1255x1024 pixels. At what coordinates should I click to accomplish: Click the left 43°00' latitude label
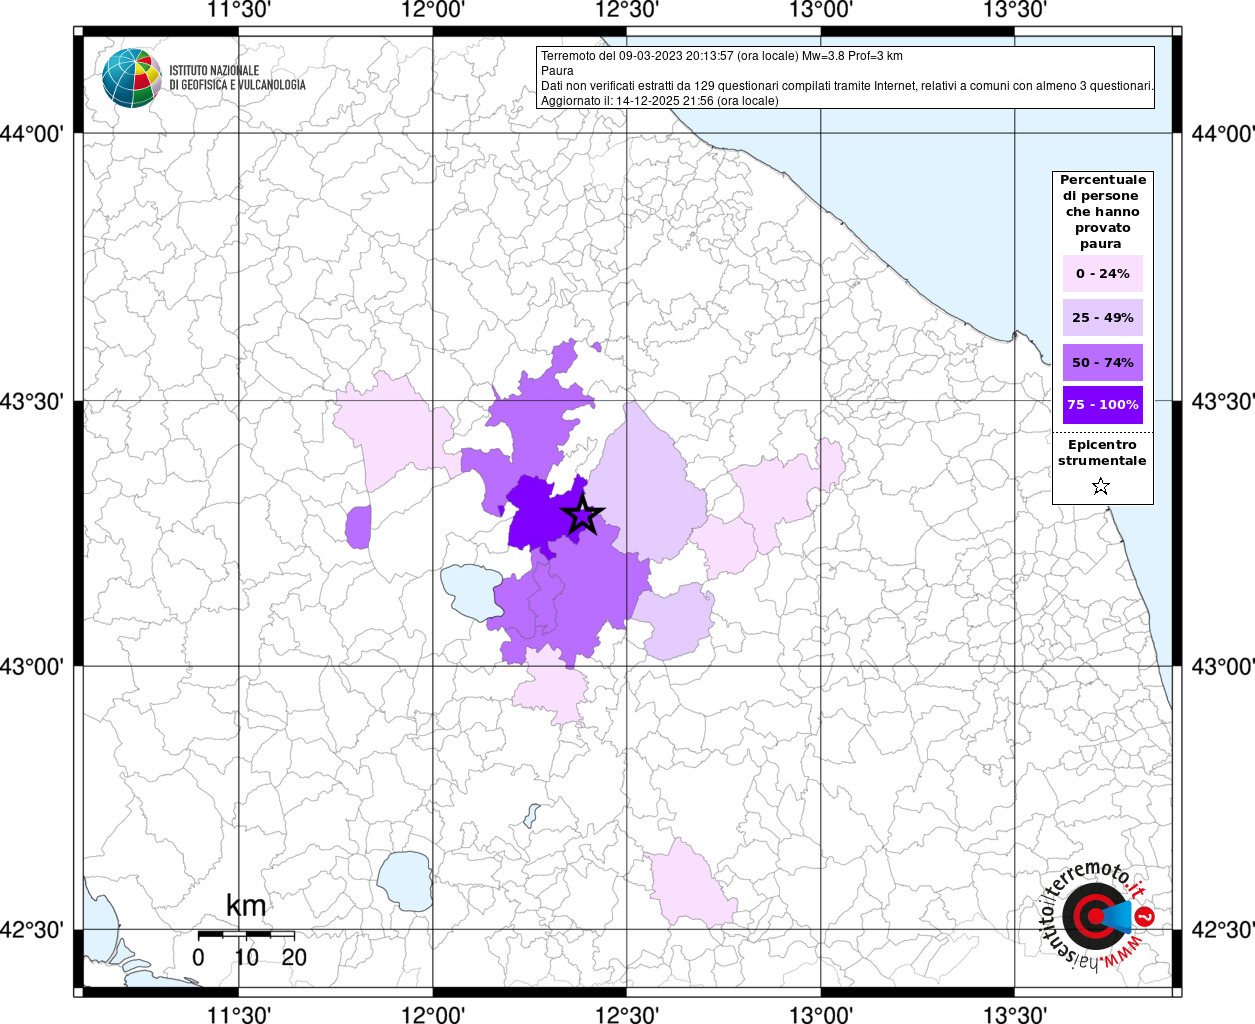(x=37, y=666)
